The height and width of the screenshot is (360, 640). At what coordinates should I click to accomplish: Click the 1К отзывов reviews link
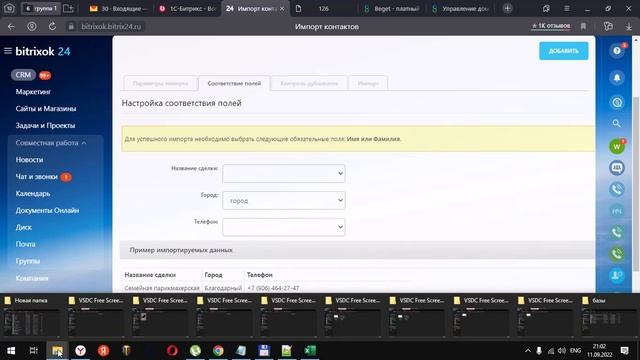tap(551, 26)
